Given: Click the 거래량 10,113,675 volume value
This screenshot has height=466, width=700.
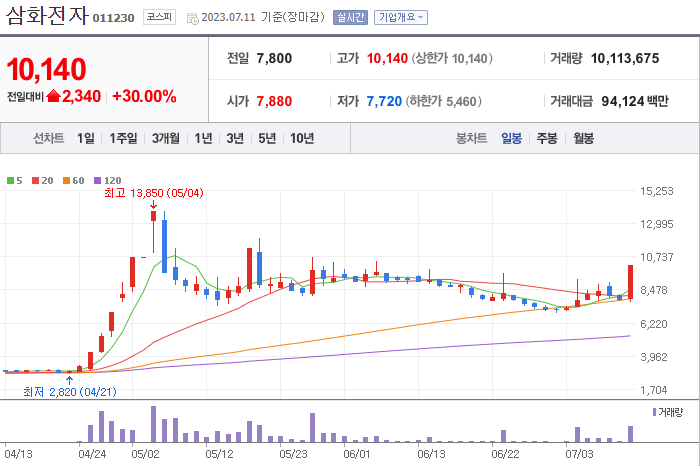Looking at the screenshot, I should pyautogui.click(x=625, y=58).
